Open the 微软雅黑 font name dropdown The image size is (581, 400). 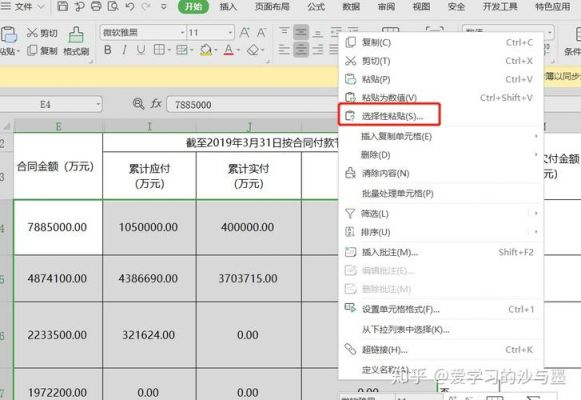[183, 33]
